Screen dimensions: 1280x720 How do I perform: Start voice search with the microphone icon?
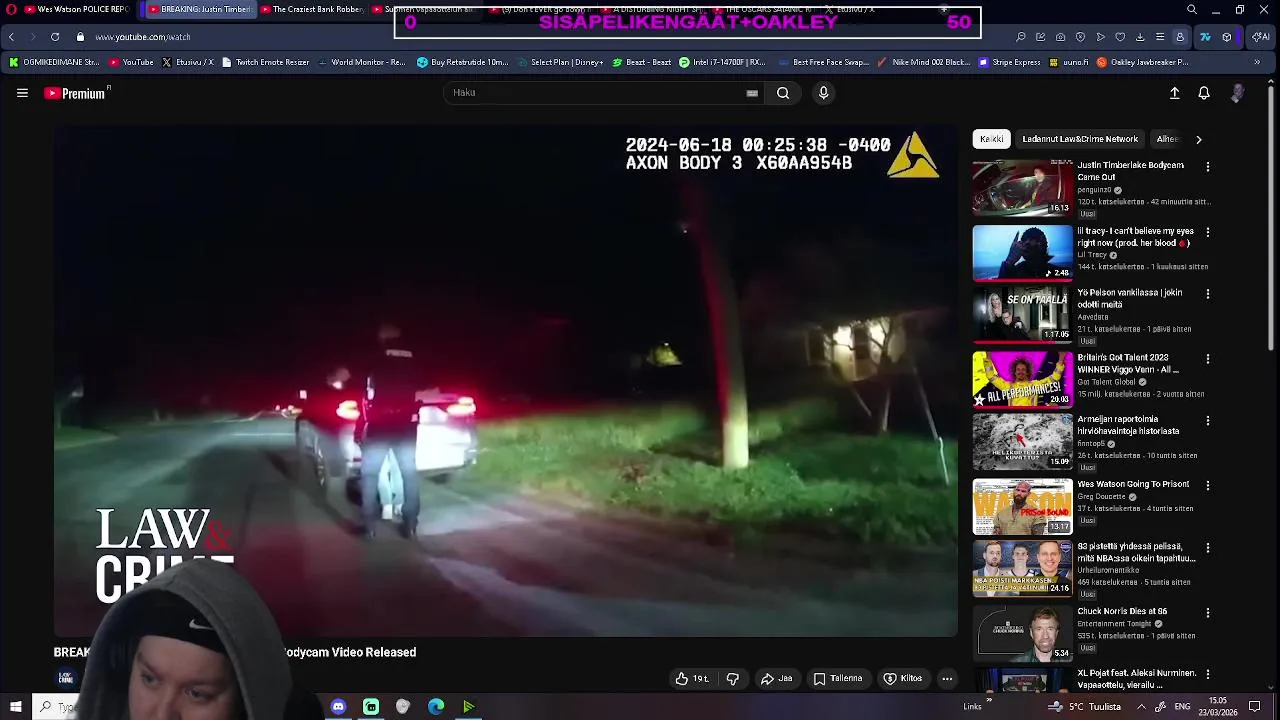823,93
